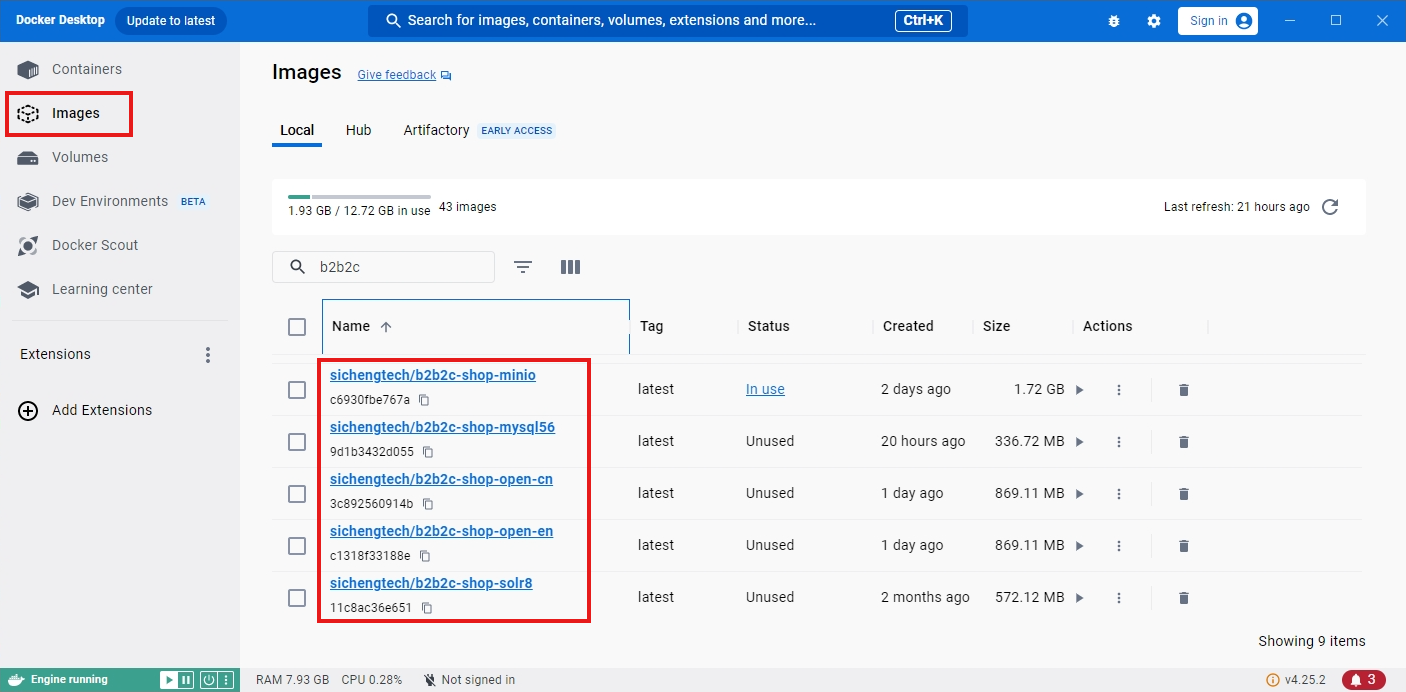Copy image ID c1318f33188e
This screenshot has height=692, width=1406.
pyautogui.click(x=425, y=556)
